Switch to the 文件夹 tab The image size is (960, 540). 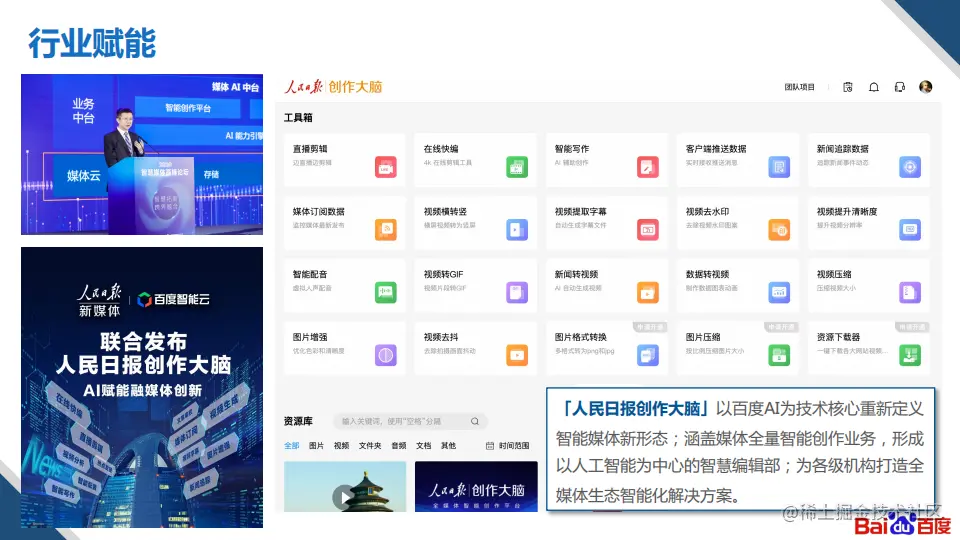(x=370, y=446)
